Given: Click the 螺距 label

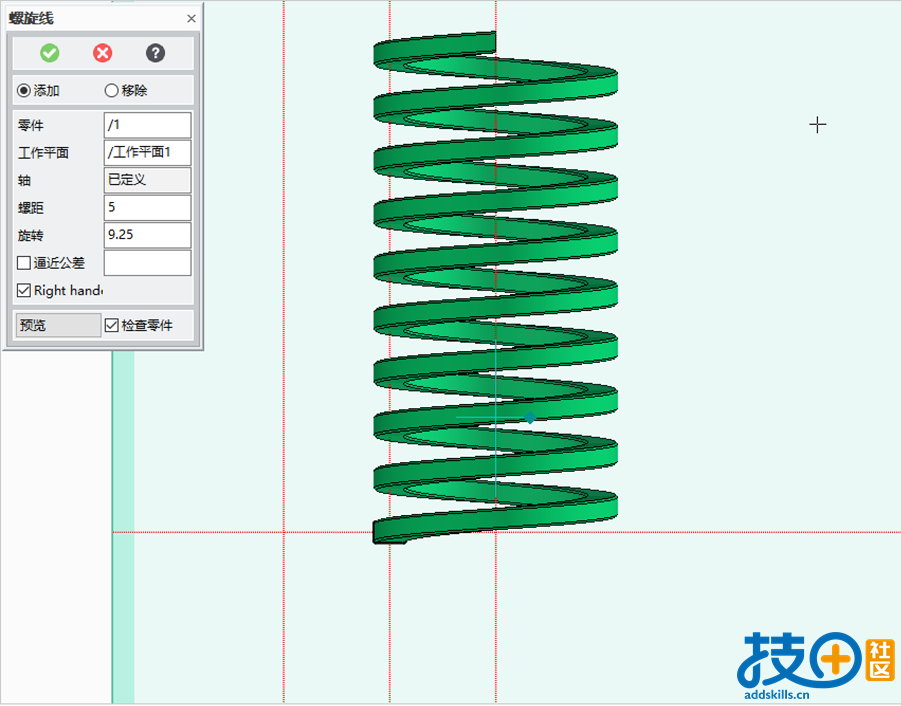Looking at the screenshot, I should 31,208.
